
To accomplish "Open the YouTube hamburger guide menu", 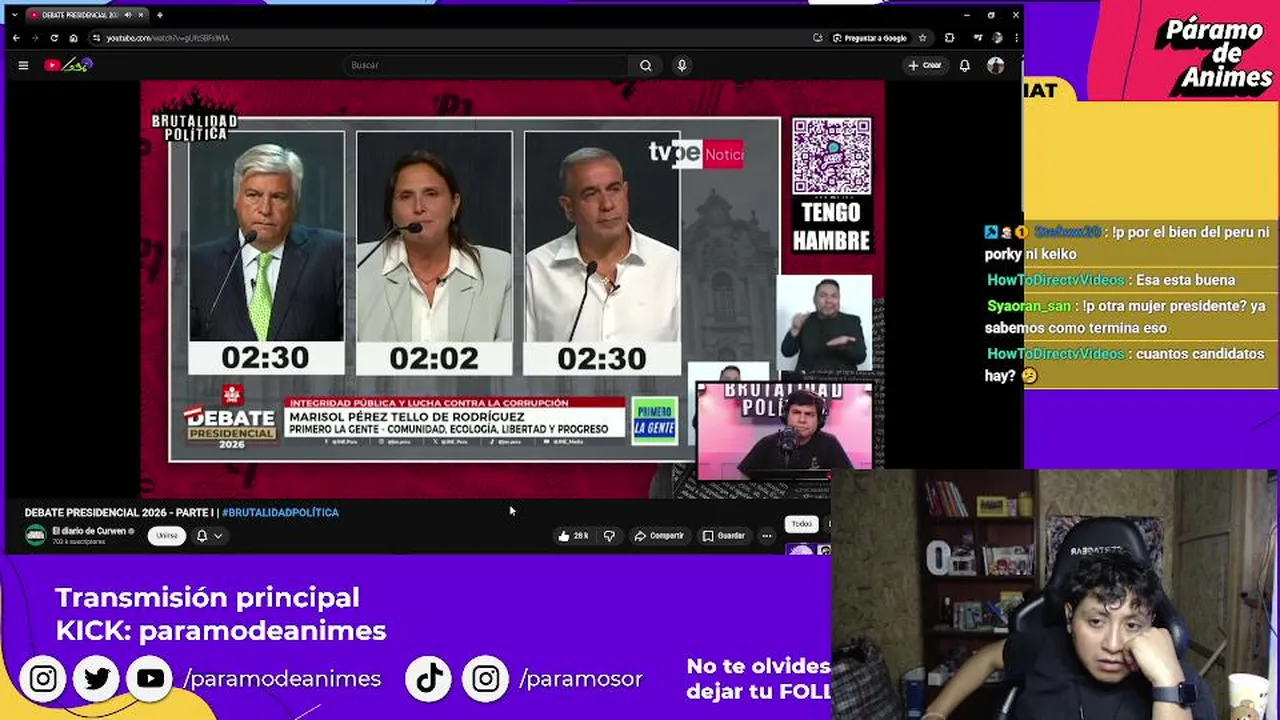I will click(x=23, y=65).
